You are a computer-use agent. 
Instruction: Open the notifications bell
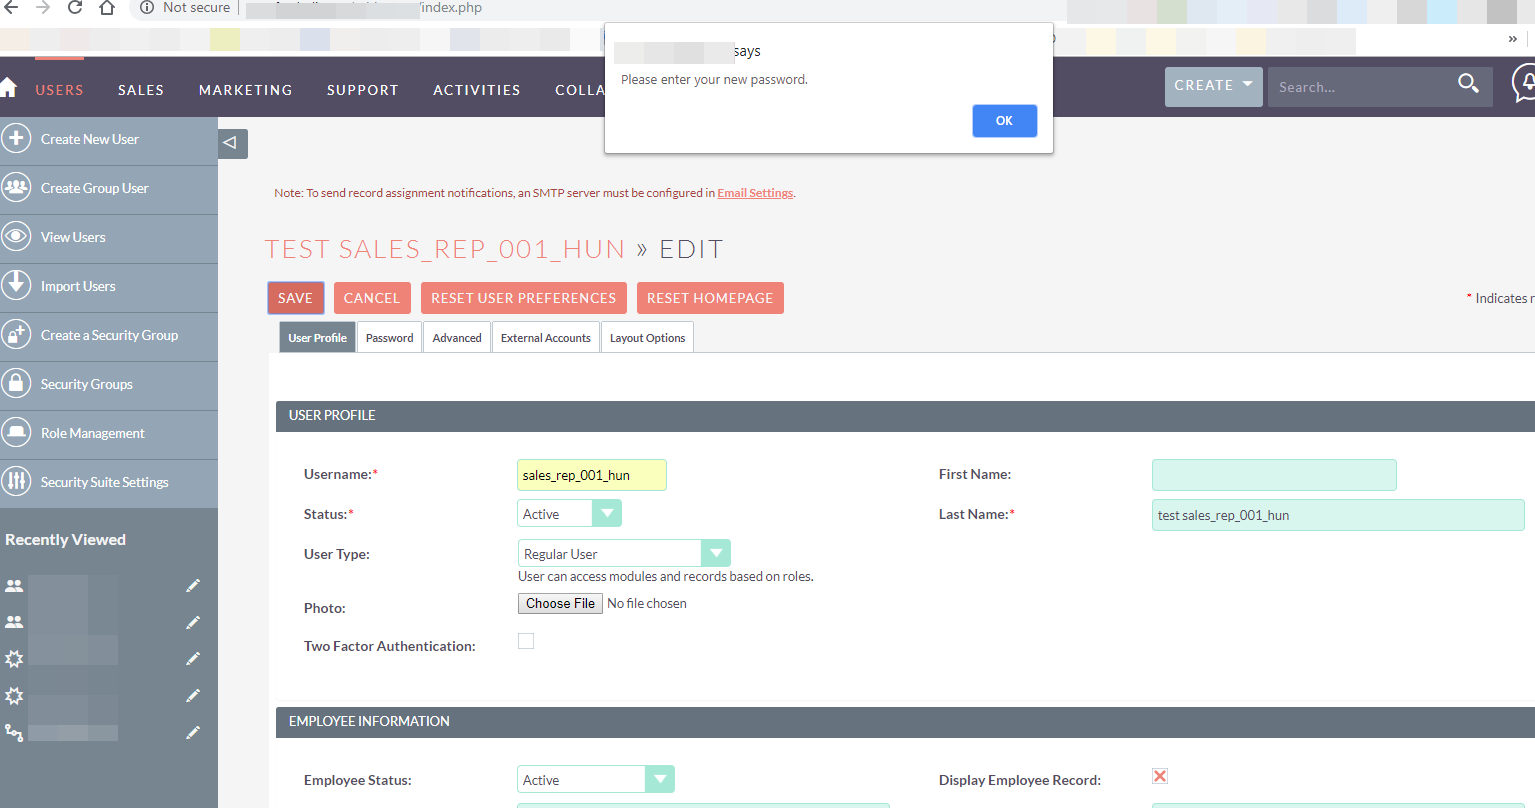1526,84
